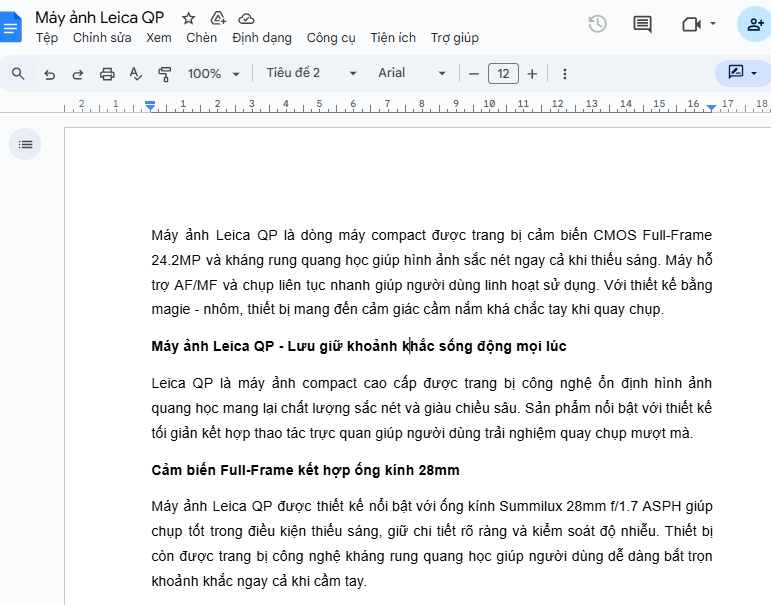The height and width of the screenshot is (605, 771).
Task: Click the word '24.2MP' in first paragraph
Action: 176,260
